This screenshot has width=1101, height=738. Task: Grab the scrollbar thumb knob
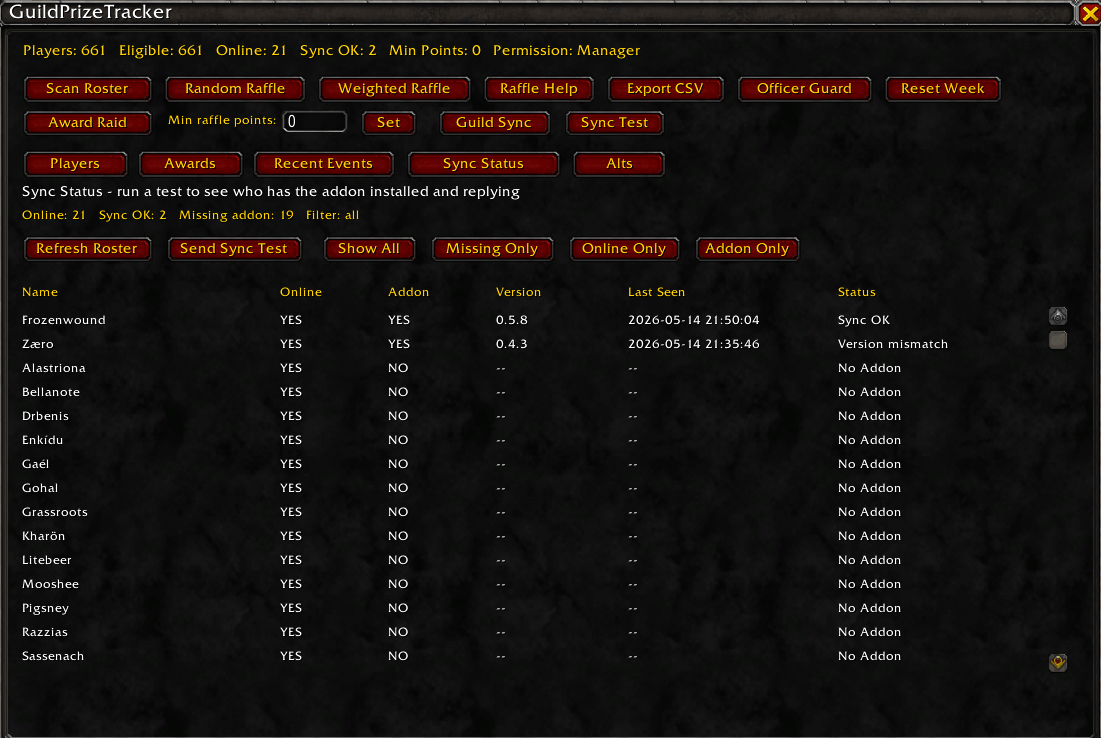click(x=1057, y=340)
